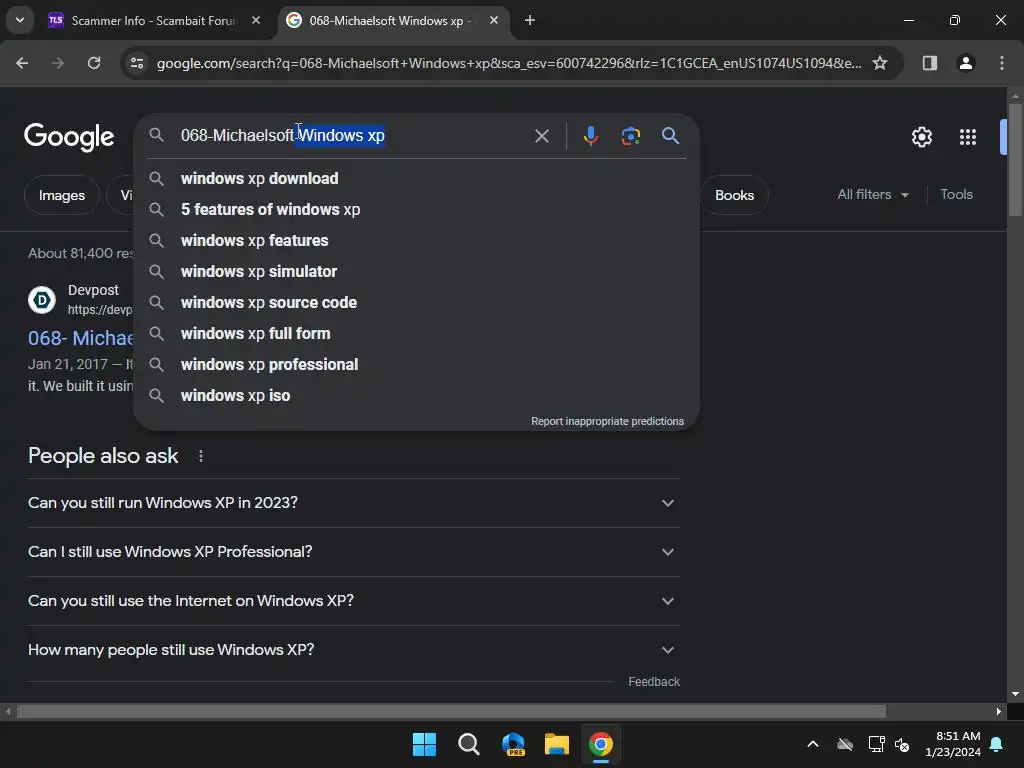Open People also ask options menu
1024x768 pixels.
[200, 456]
